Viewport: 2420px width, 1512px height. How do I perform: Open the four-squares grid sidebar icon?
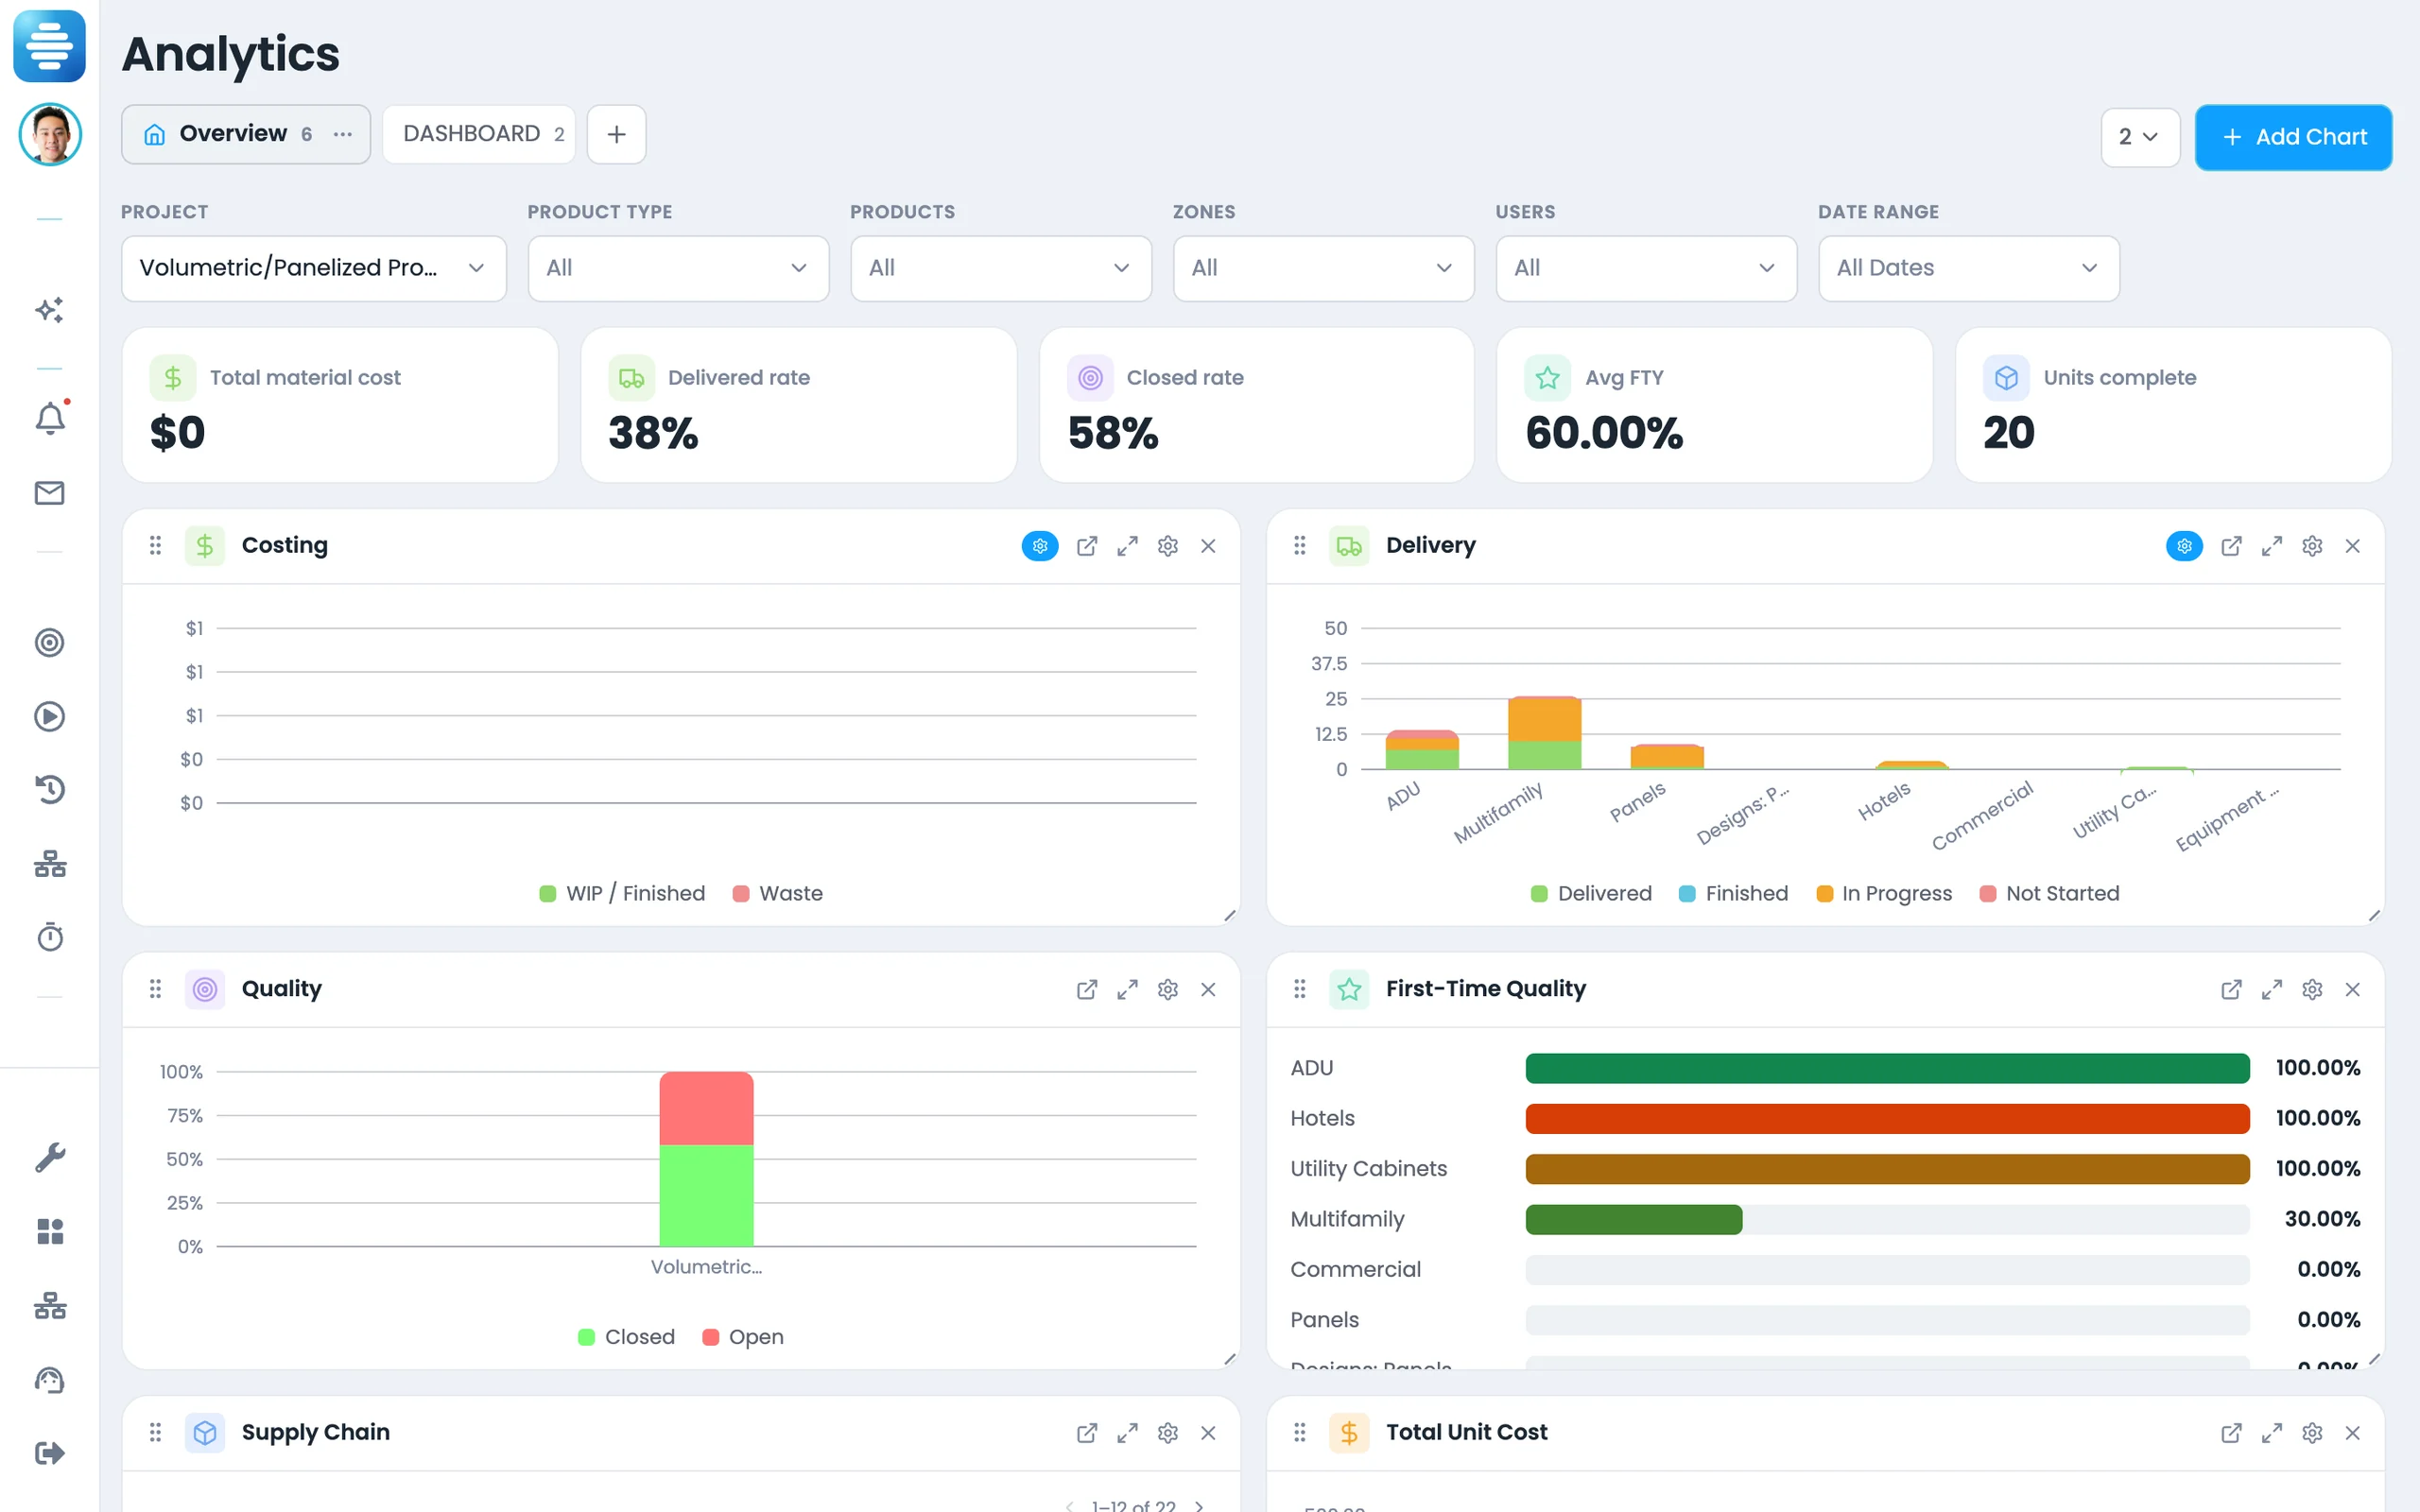(x=50, y=1231)
